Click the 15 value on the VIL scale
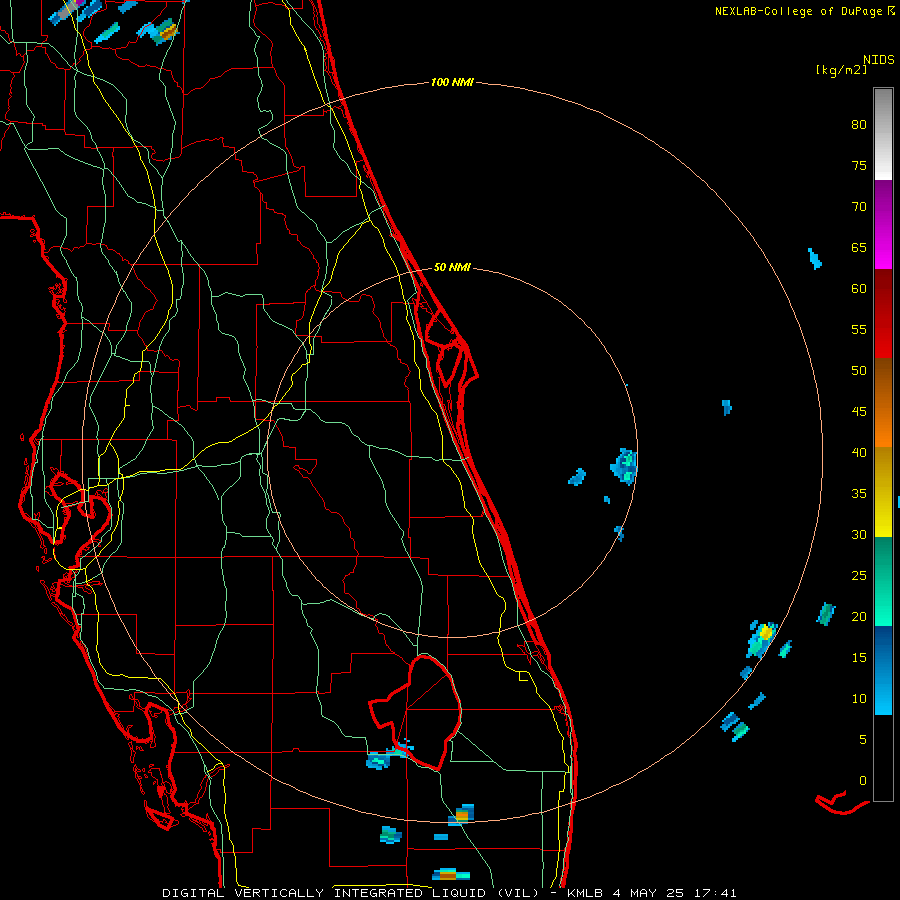 point(859,657)
